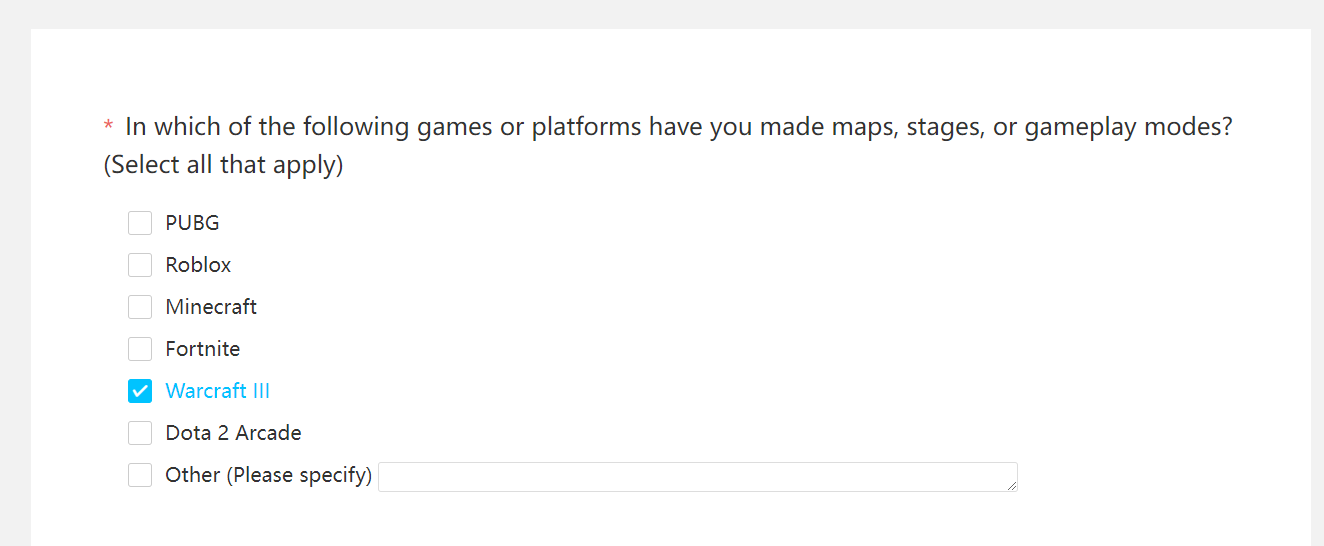Click the gray margin above the form
This screenshot has width=1324, height=546.
click(660, 13)
